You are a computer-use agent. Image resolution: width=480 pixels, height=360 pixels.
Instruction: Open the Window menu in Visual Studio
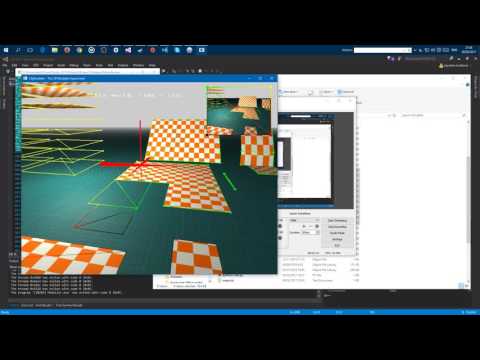[138, 65]
